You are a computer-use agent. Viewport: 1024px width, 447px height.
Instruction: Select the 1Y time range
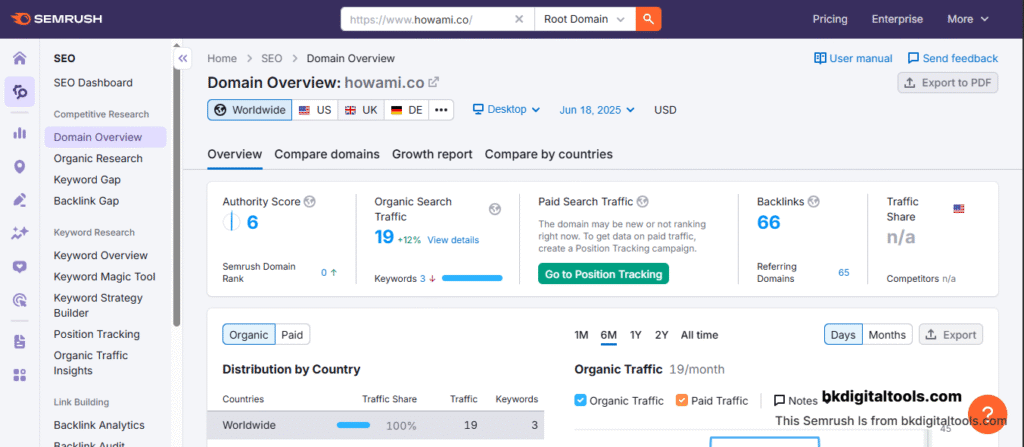[x=635, y=335]
